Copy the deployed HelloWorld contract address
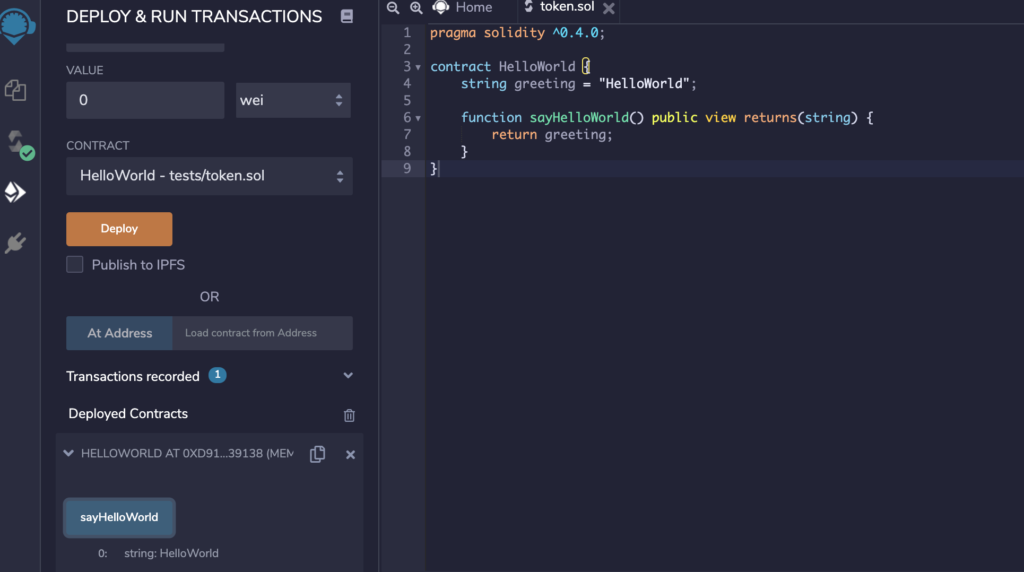The width and height of the screenshot is (1024, 572). (x=317, y=454)
